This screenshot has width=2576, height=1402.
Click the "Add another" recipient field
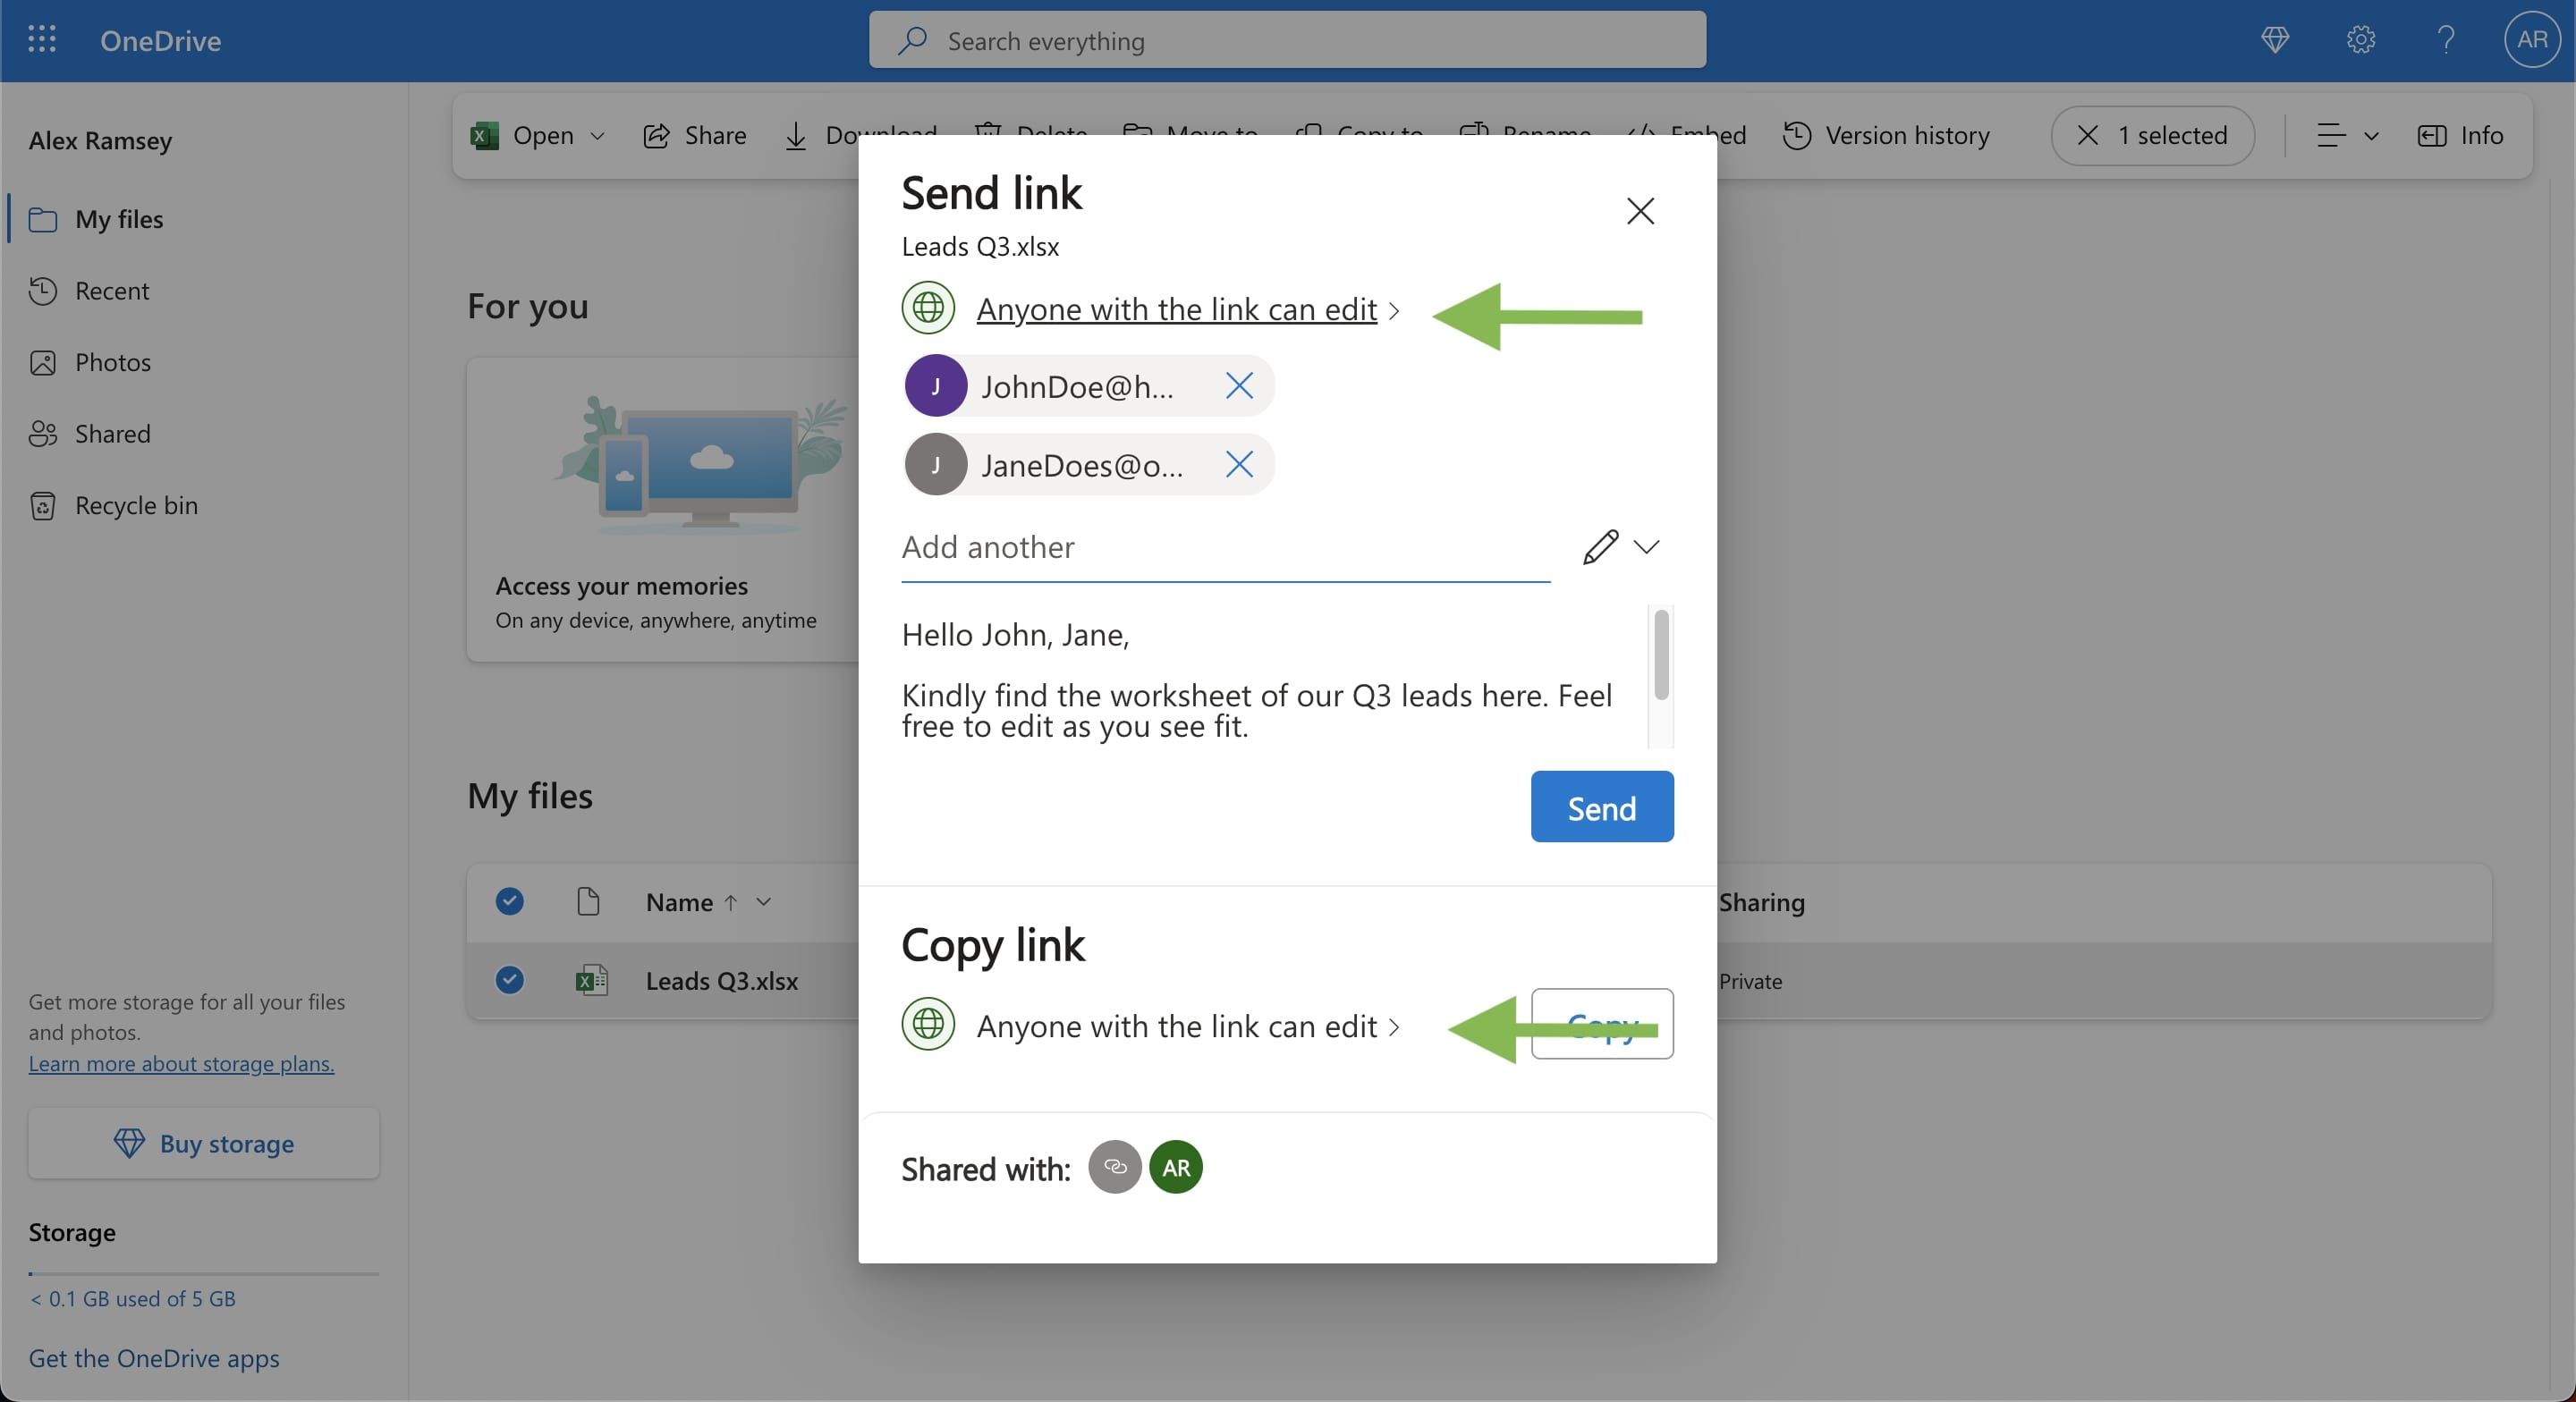1100,548
